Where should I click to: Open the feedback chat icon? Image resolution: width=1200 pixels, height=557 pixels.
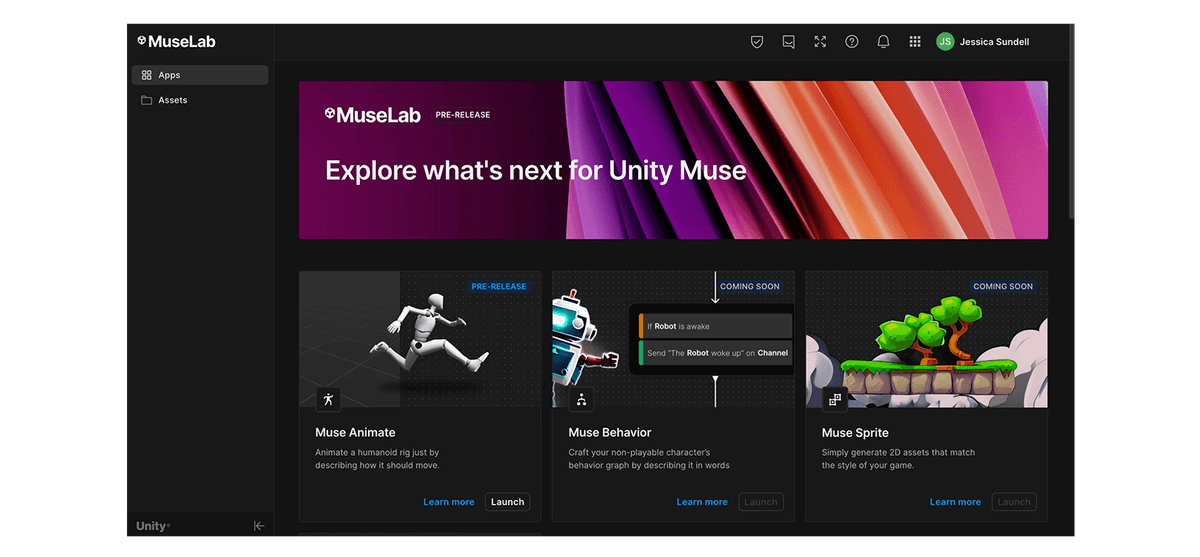(789, 42)
